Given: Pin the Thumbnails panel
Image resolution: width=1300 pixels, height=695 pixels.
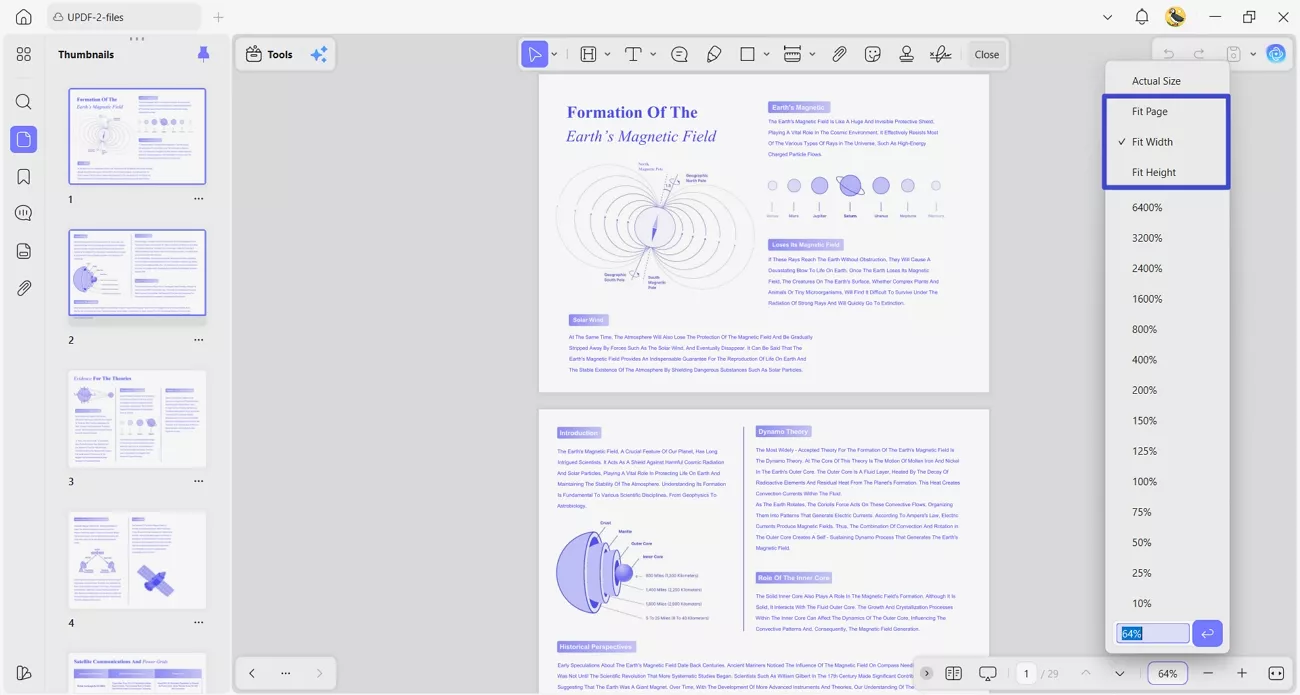Looking at the screenshot, I should coord(203,54).
